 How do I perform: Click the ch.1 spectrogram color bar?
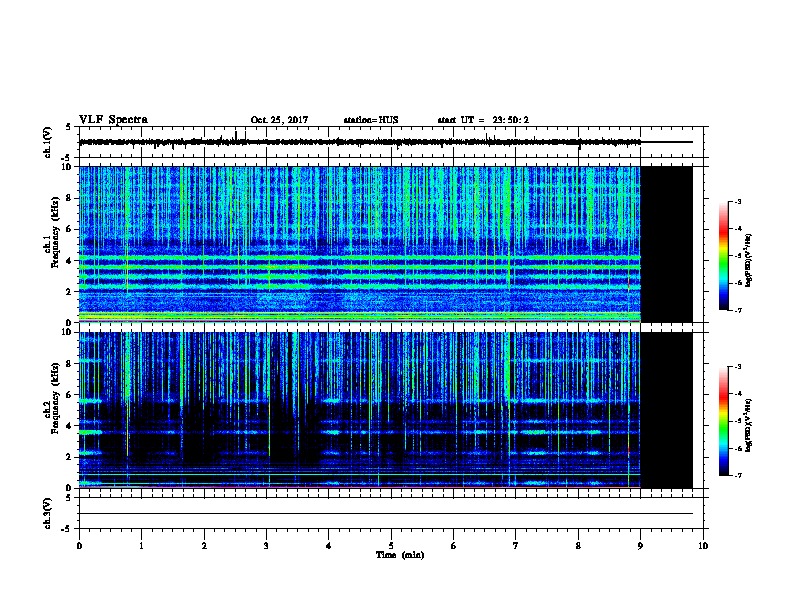tap(723, 256)
